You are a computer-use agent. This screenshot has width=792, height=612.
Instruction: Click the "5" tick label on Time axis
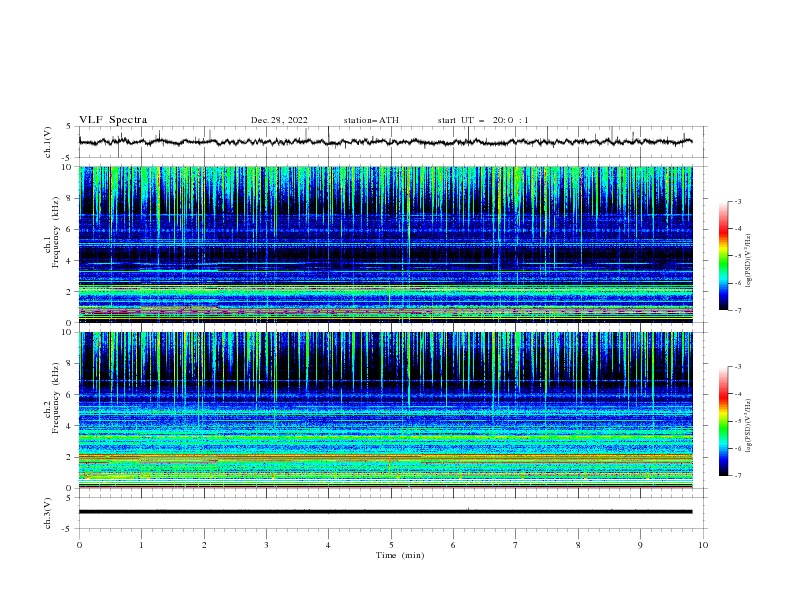[x=391, y=545]
